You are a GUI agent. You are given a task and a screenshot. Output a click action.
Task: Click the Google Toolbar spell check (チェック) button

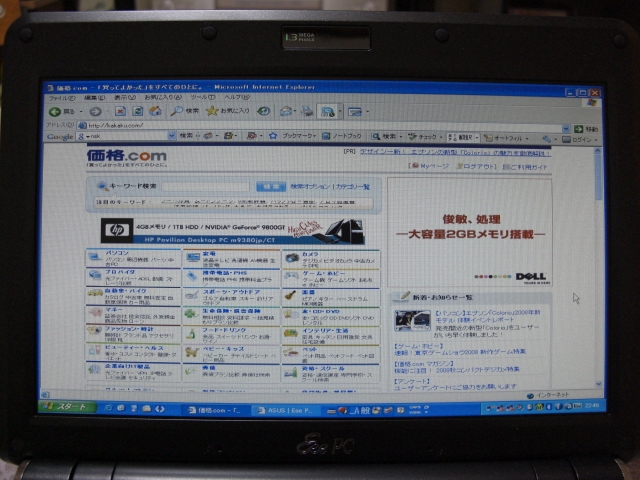pos(422,137)
